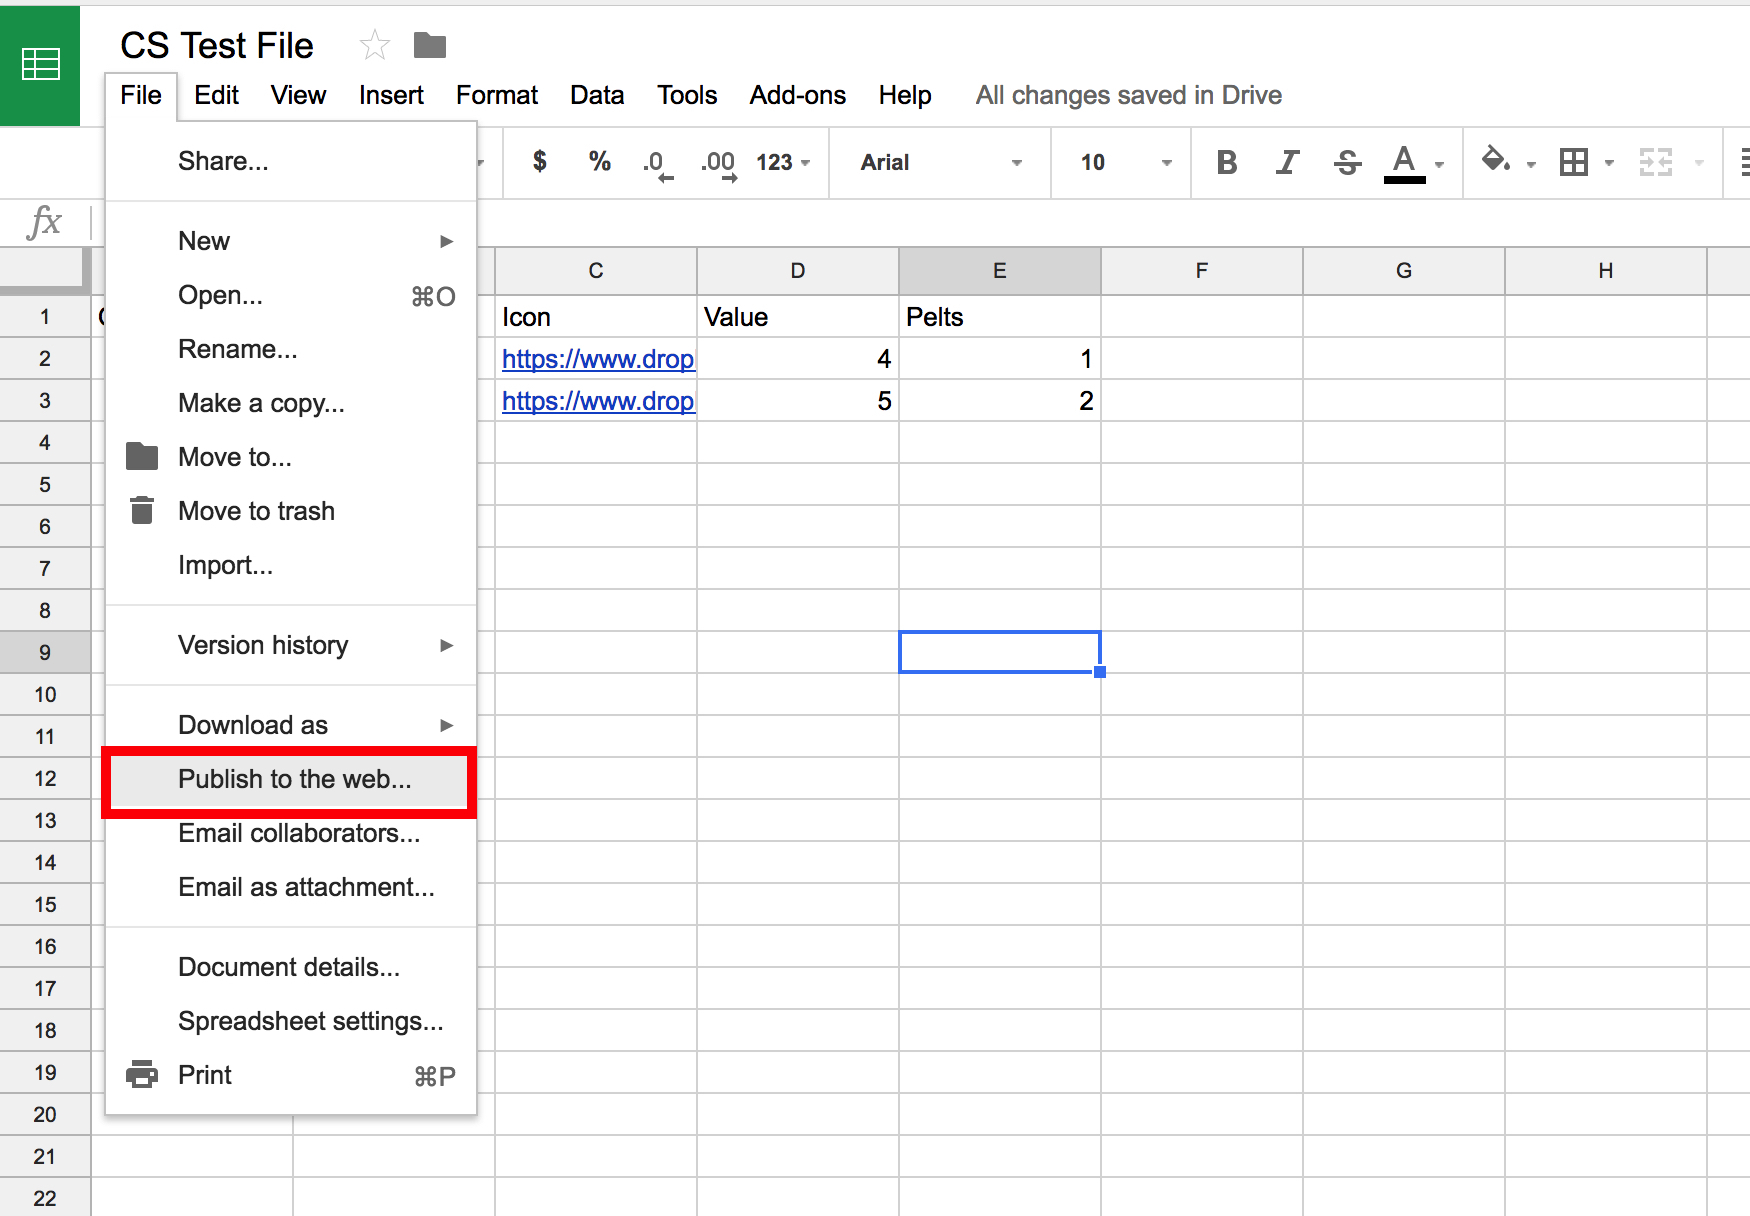Click the increase decimal places button

click(719, 163)
